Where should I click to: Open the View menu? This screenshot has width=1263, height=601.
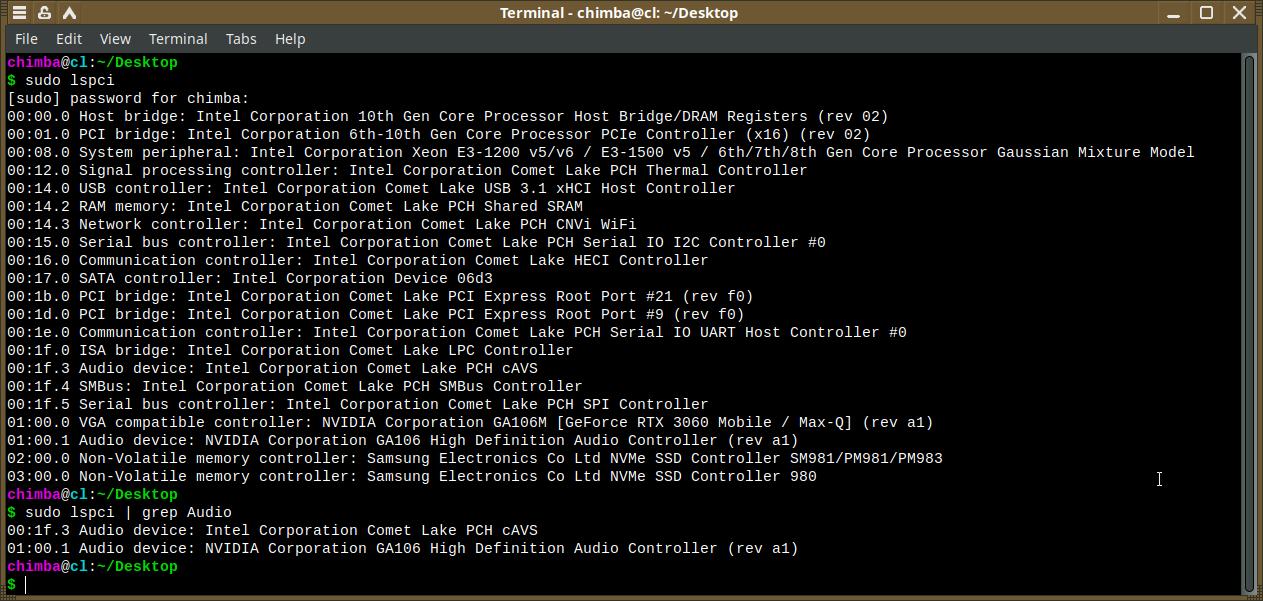click(115, 39)
